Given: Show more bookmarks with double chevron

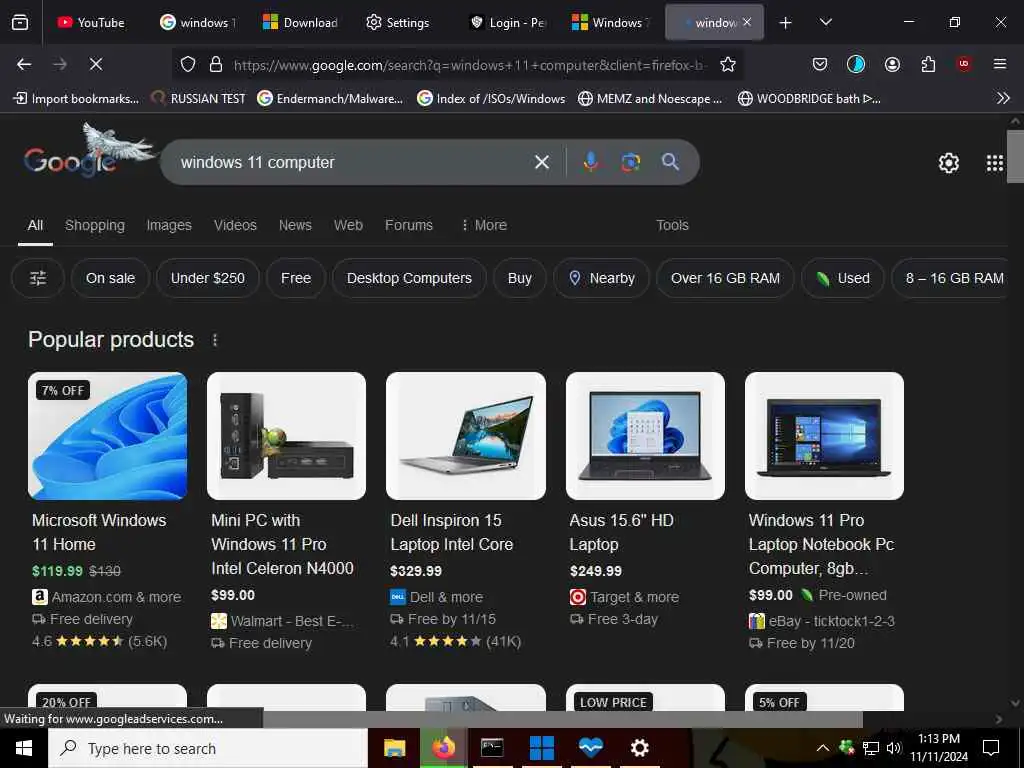Looking at the screenshot, I should 1003,99.
